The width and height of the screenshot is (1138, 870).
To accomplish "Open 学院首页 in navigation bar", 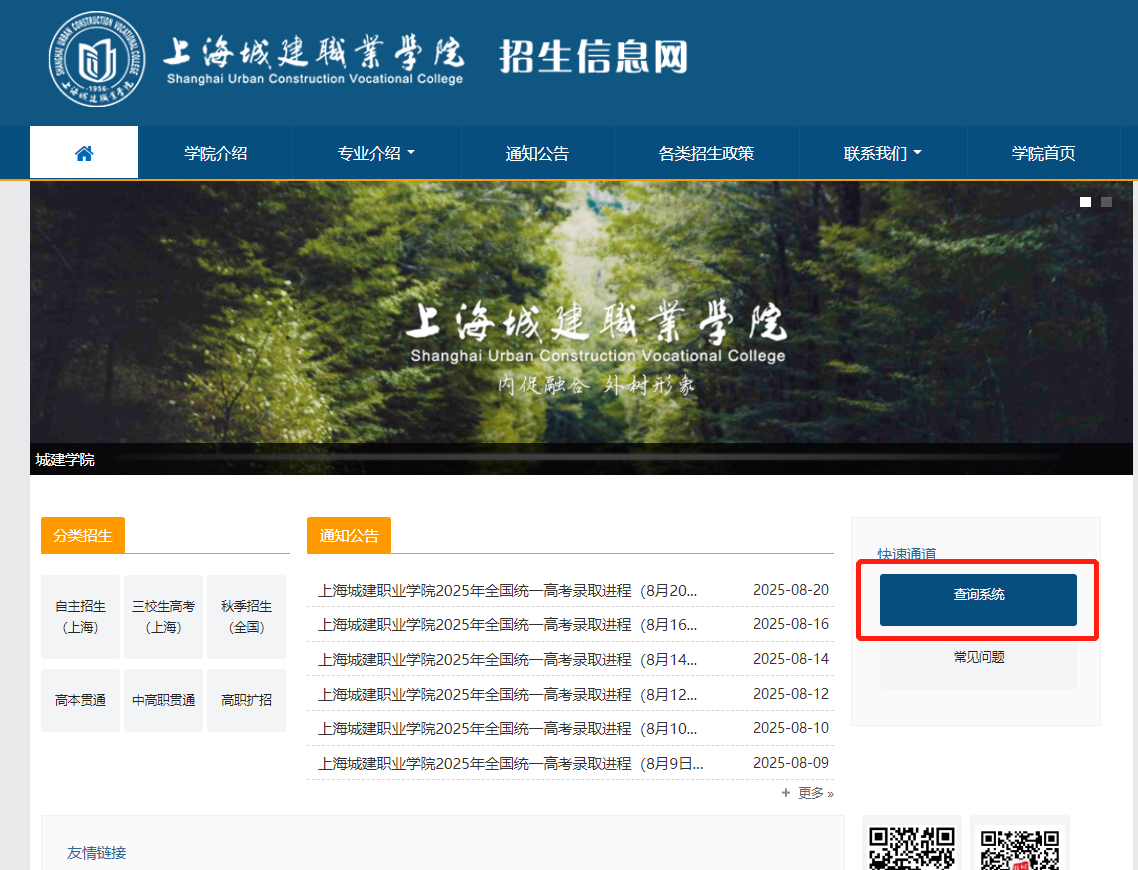I will pyautogui.click(x=1043, y=153).
